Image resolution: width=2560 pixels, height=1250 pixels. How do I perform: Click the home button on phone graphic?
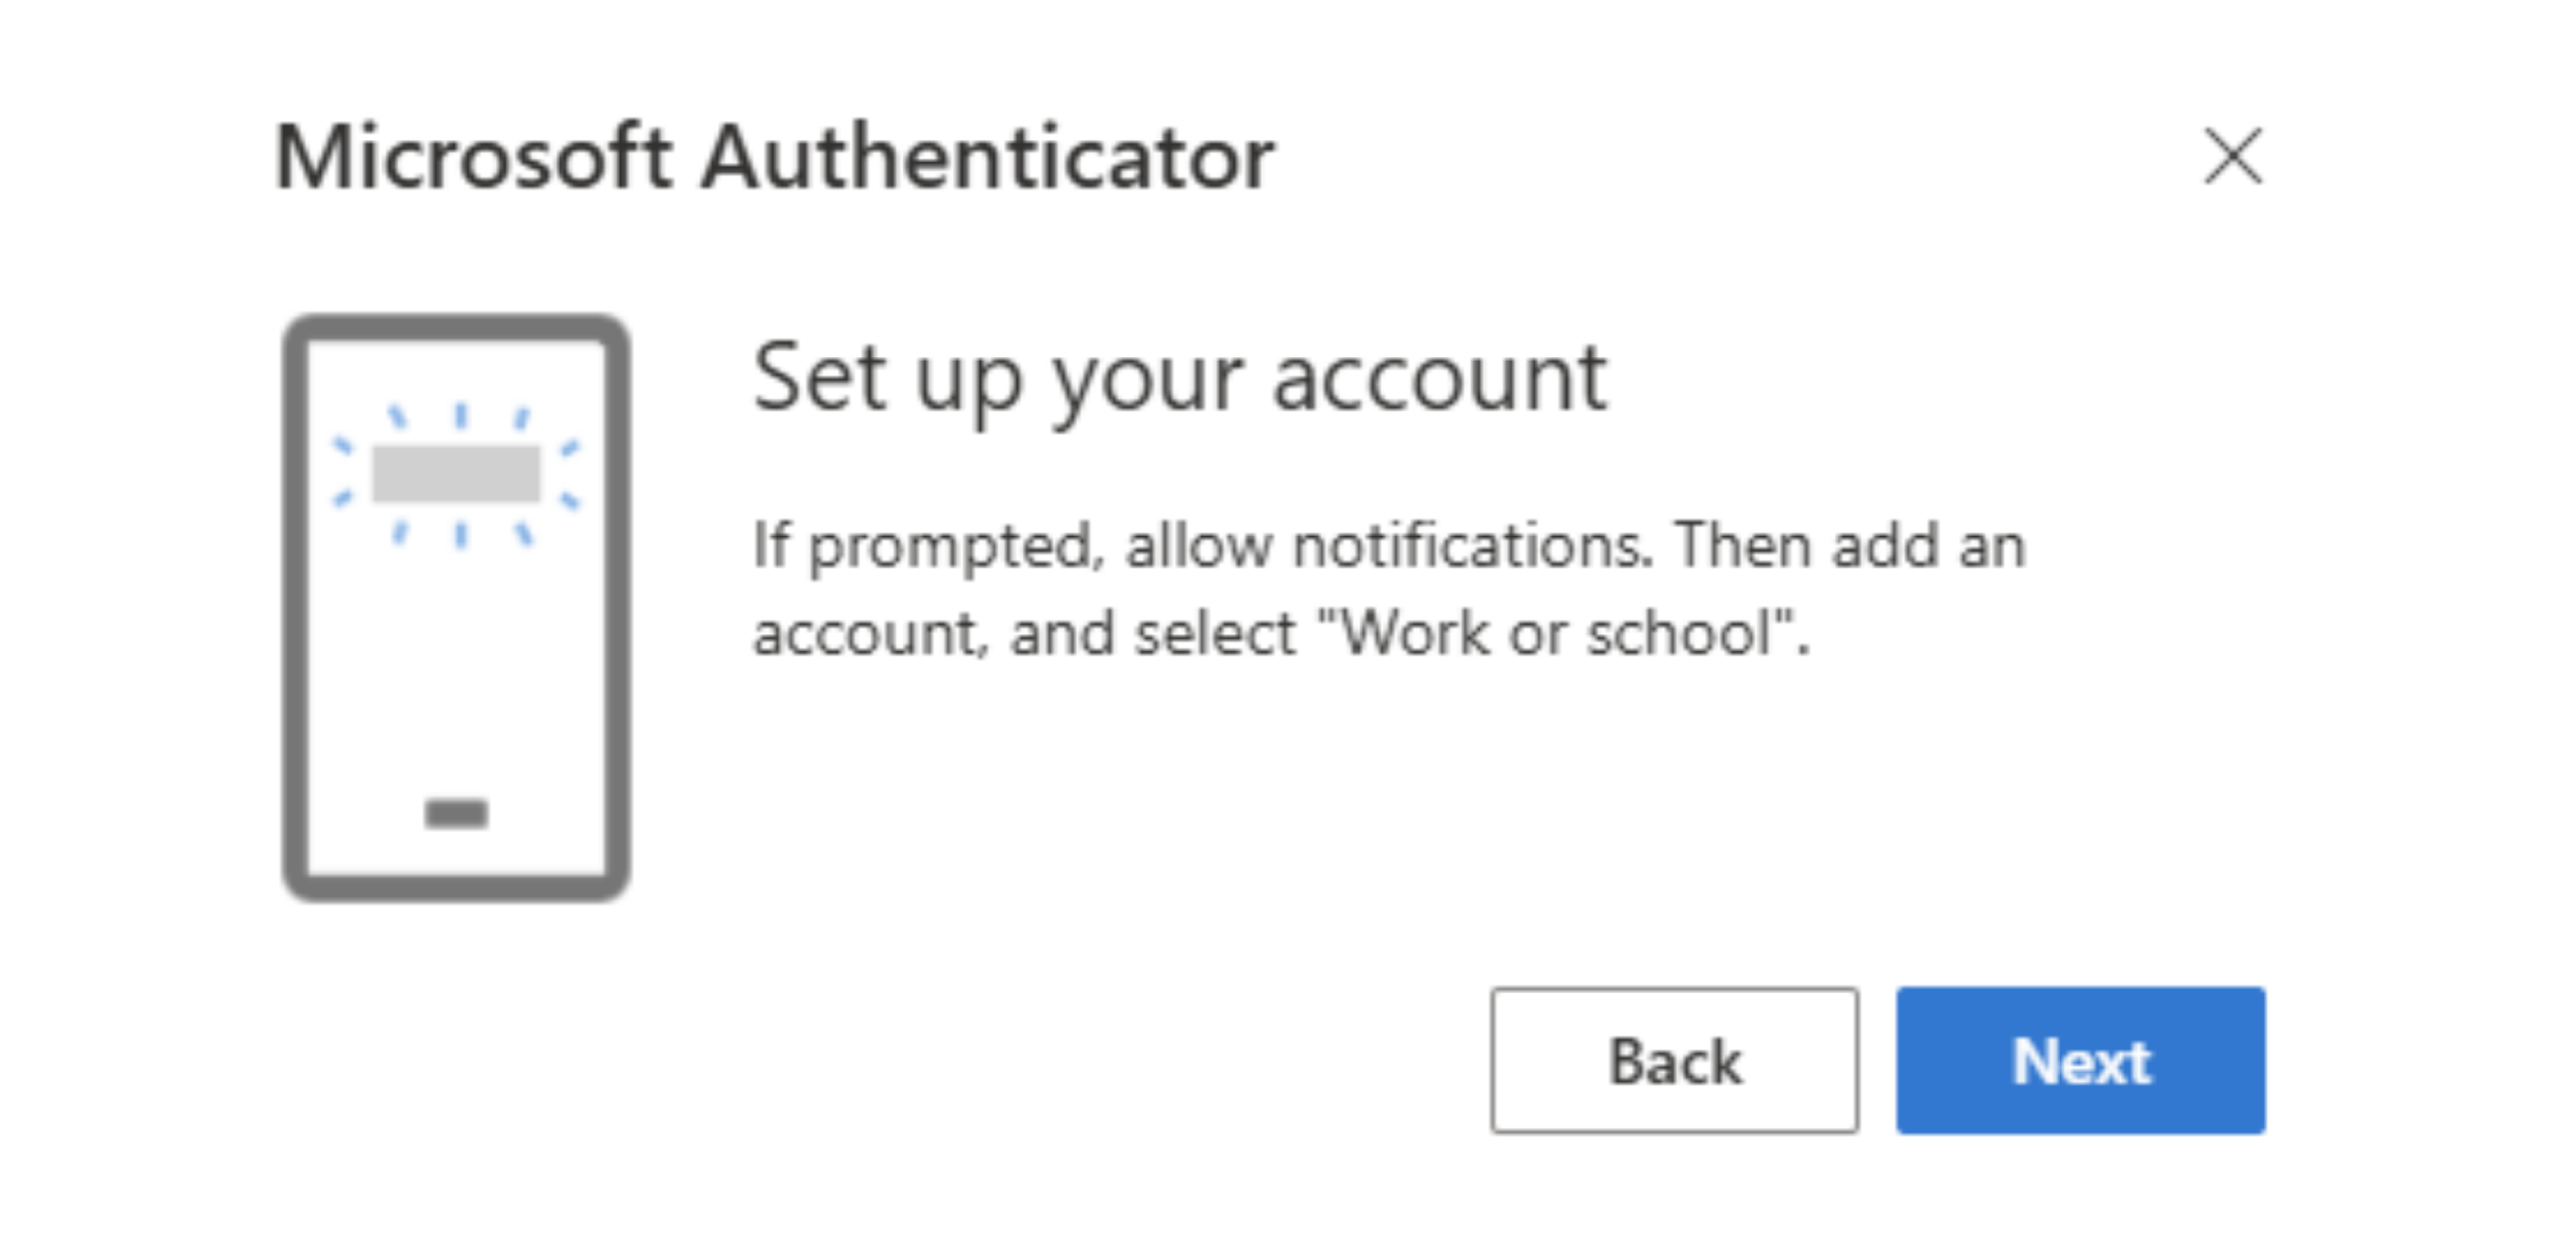456,813
